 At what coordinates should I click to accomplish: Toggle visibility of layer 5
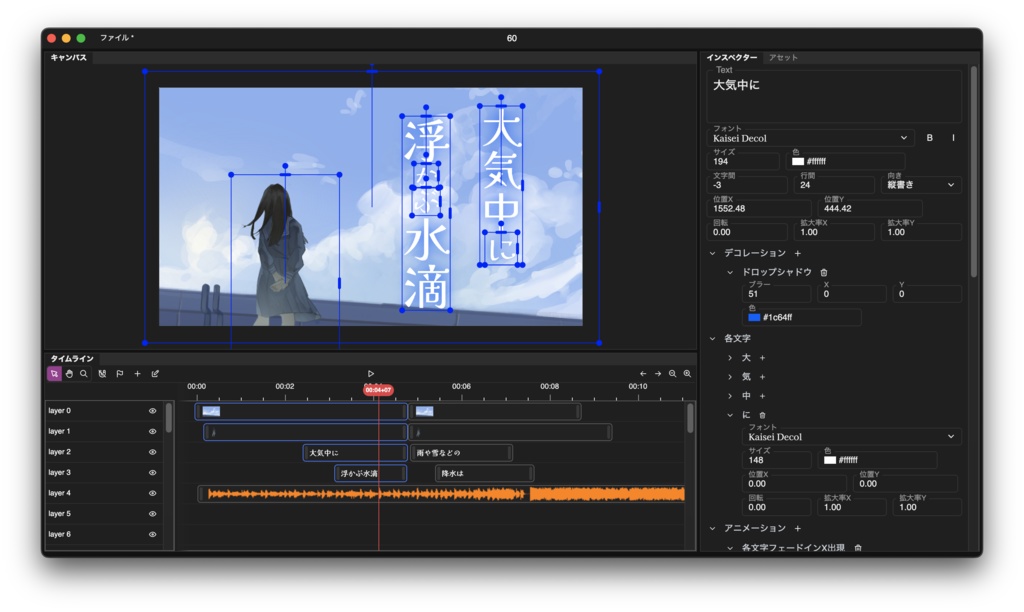(153, 514)
